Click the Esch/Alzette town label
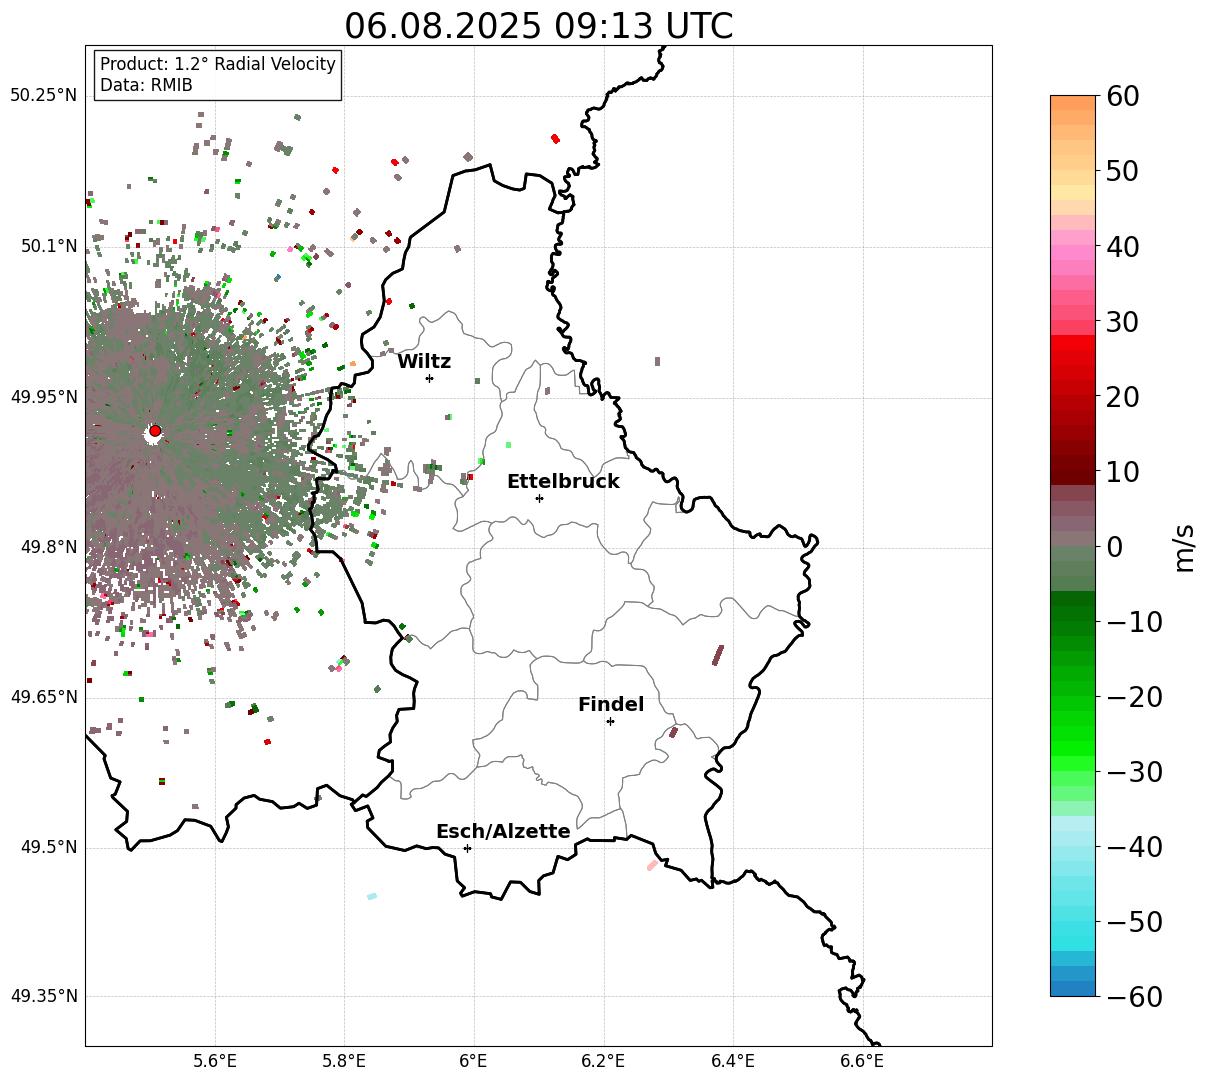The height and width of the screenshot is (1081, 1207). (x=503, y=832)
